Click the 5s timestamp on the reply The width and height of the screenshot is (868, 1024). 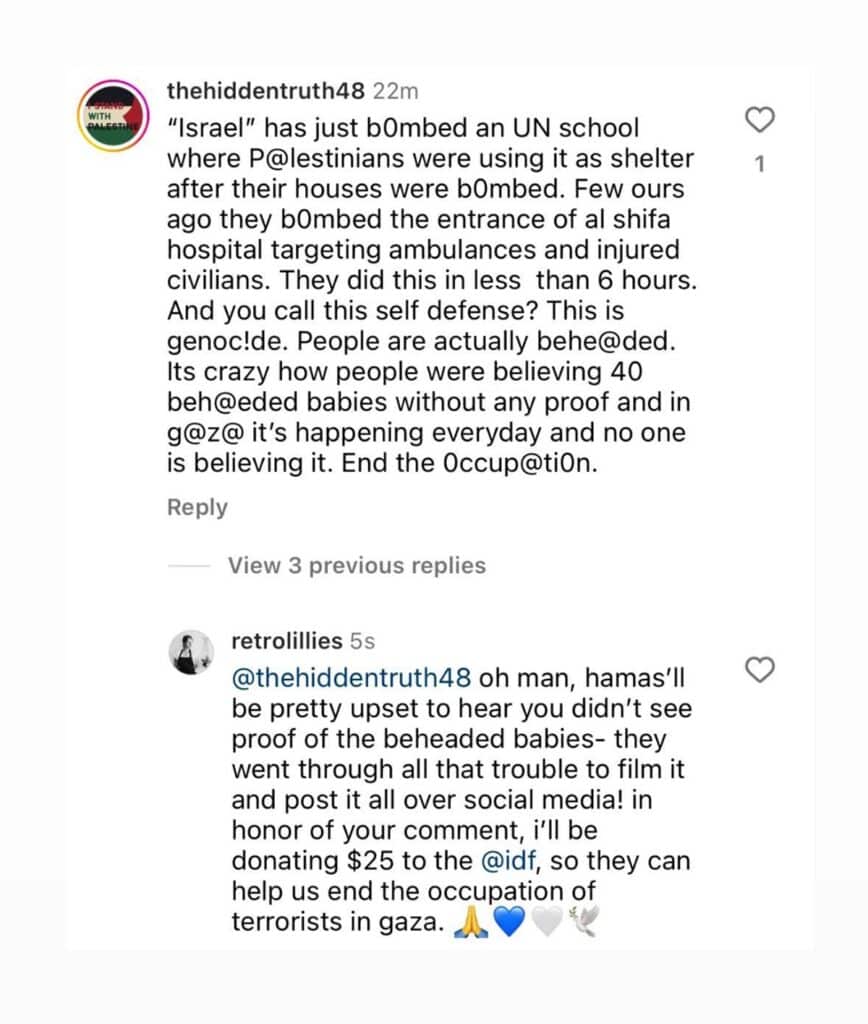pos(362,640)
